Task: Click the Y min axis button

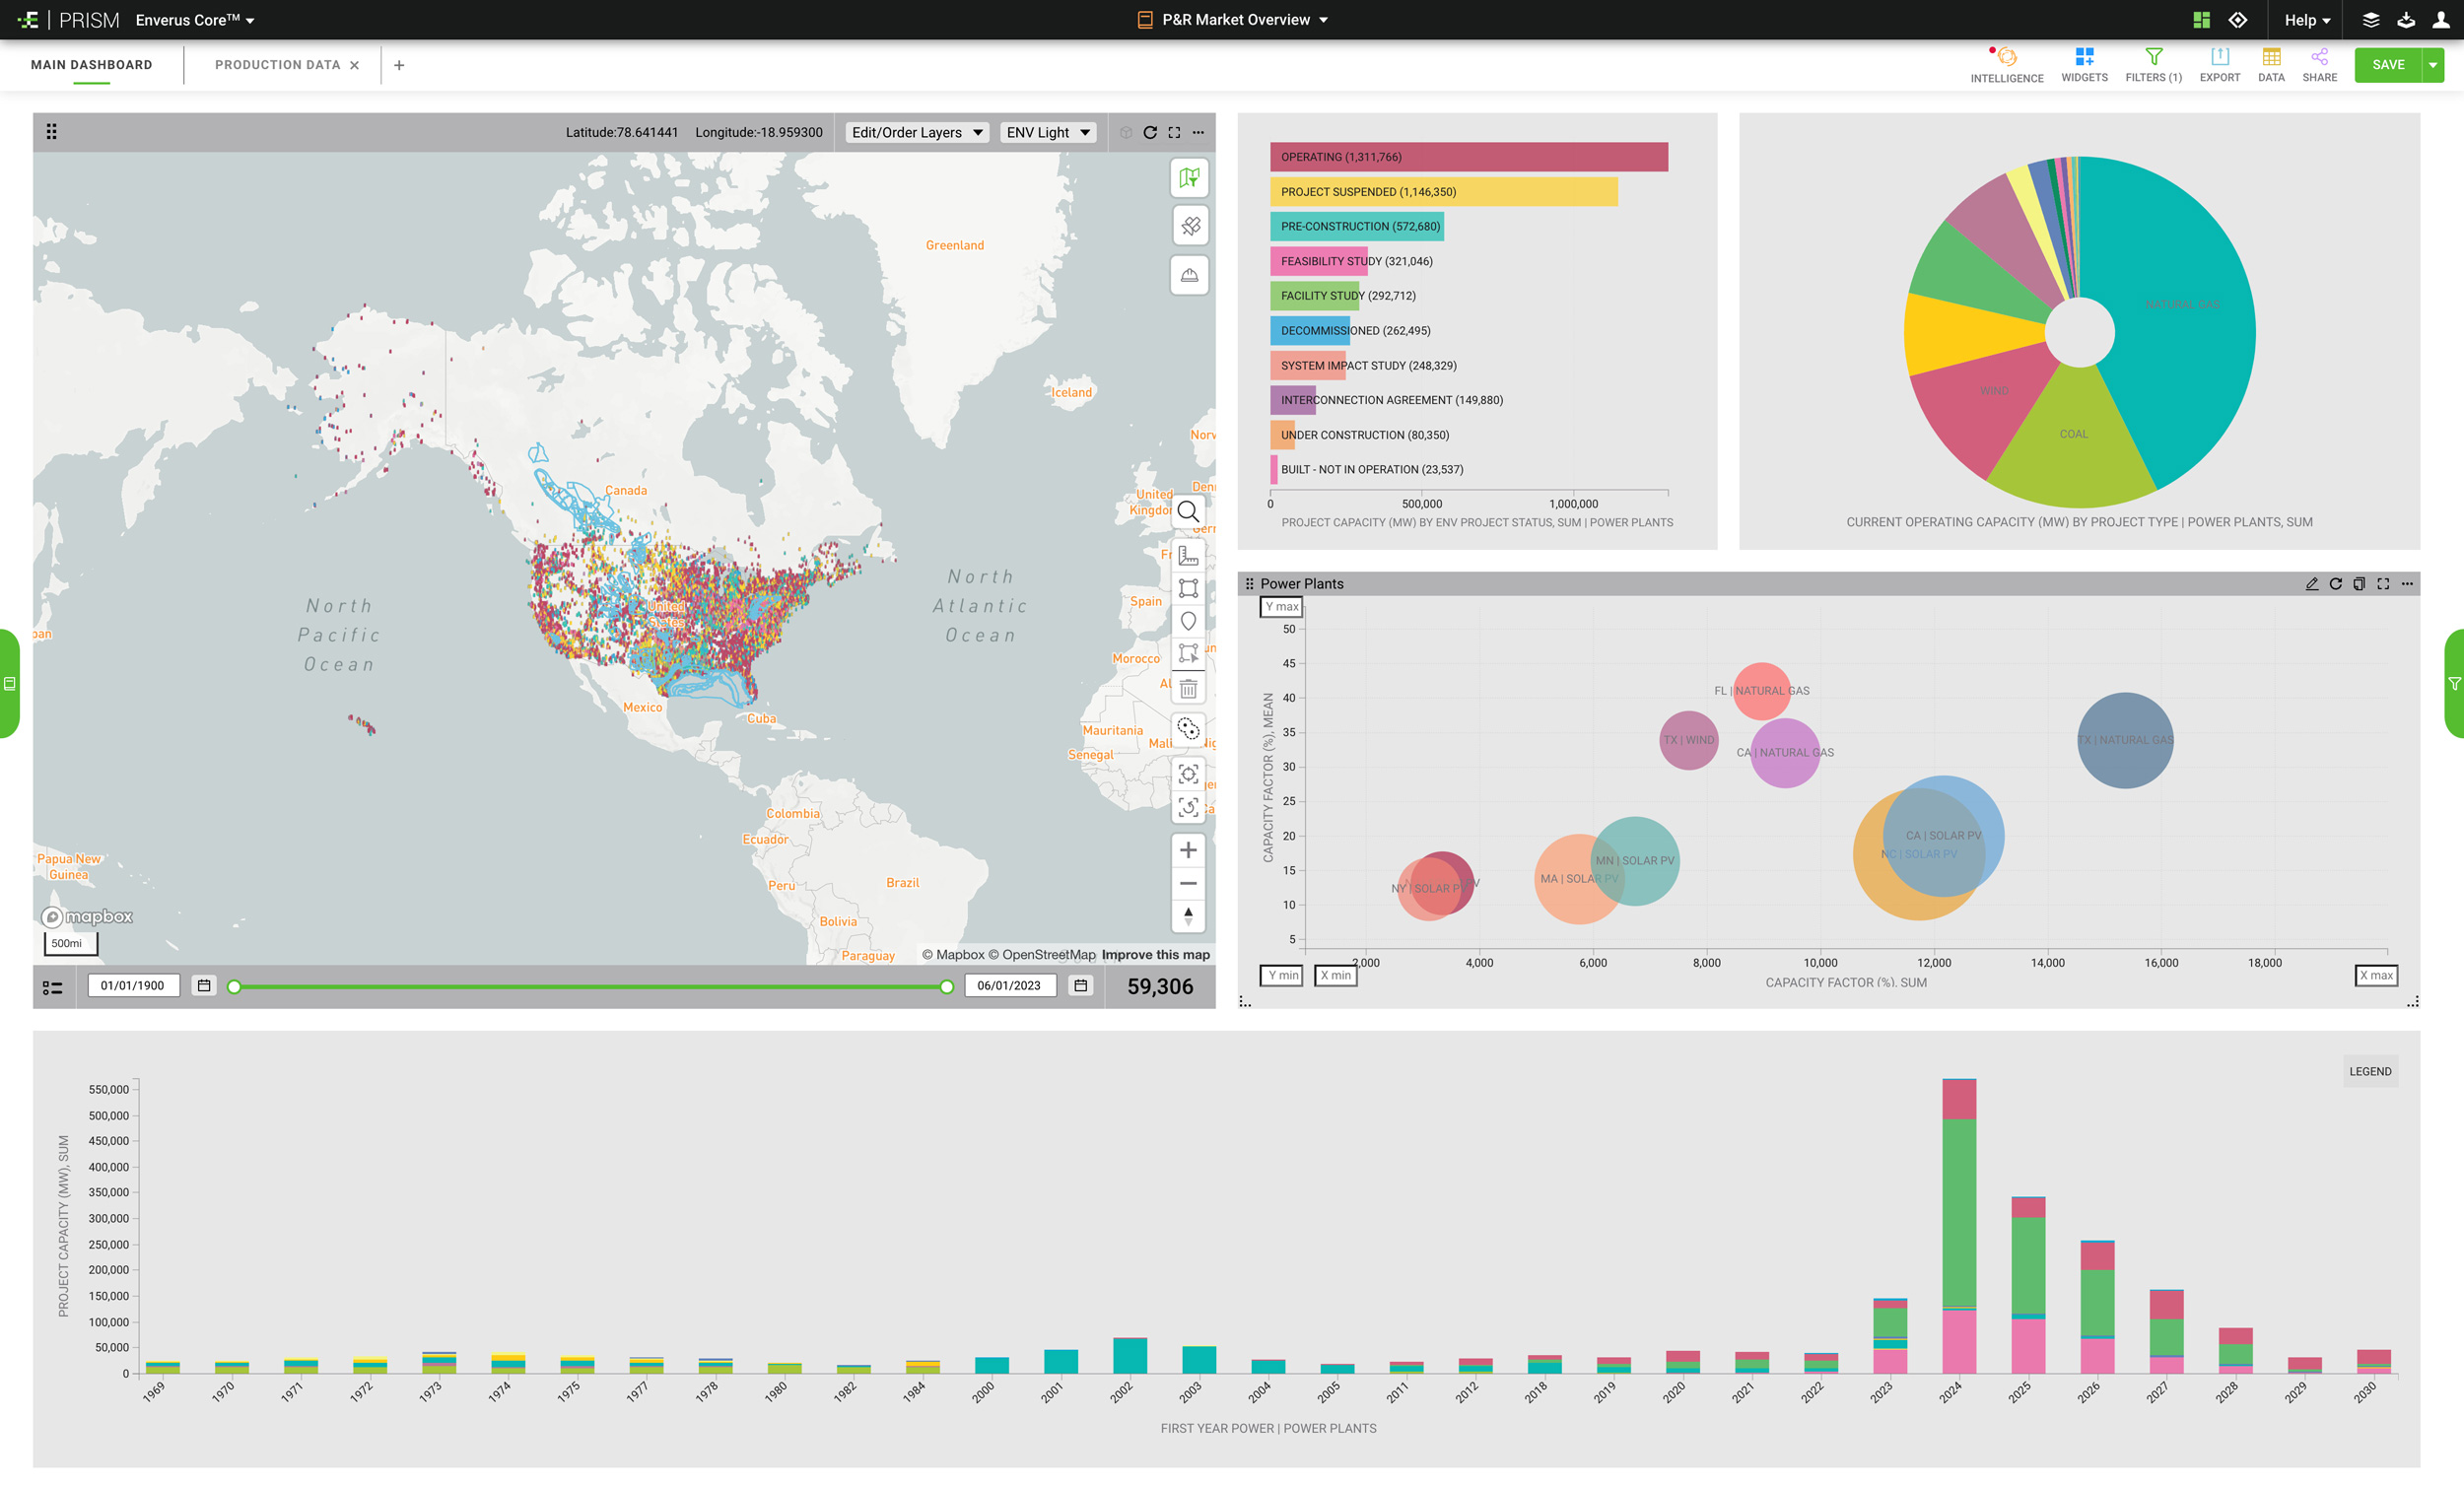Action: pyautogui.click(x=1281, y=976)
